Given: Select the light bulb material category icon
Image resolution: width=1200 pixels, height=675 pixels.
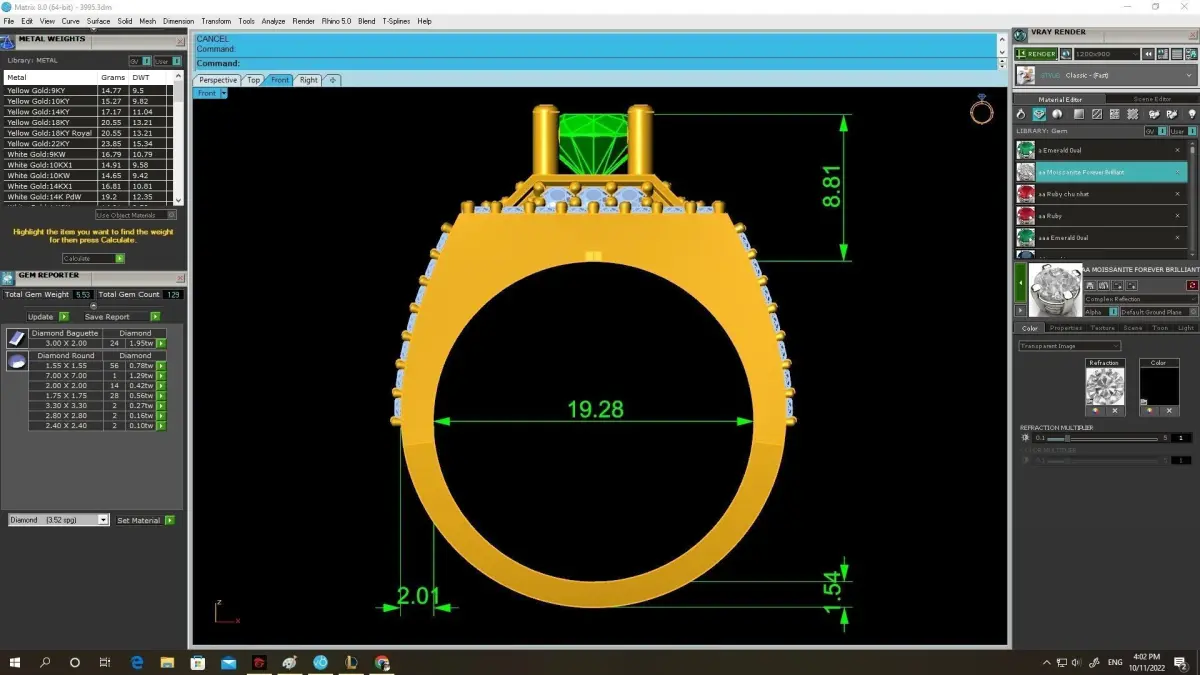Looking at the screenshot, I should click(1191, 115).
